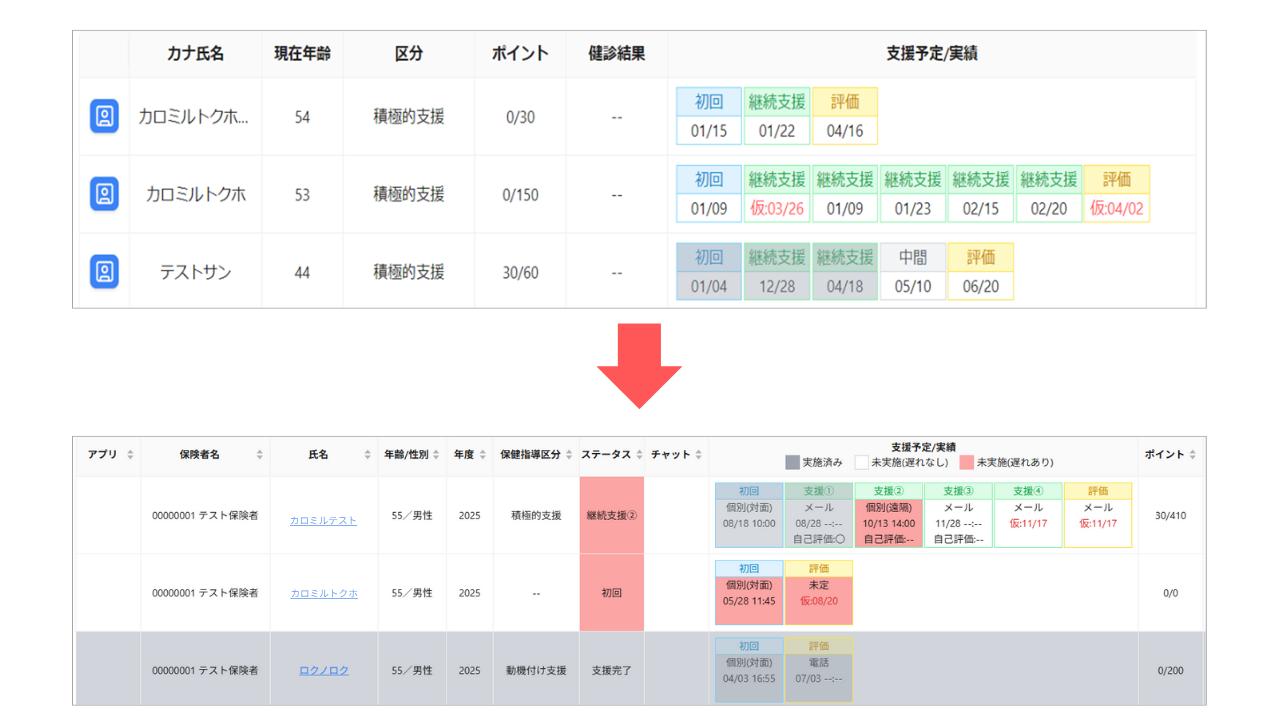Open 支援④ メール 仮:11/17 block
The width and height of the screenshot is (1280, 720).
pyautogui.click(x=1028, y=515)
